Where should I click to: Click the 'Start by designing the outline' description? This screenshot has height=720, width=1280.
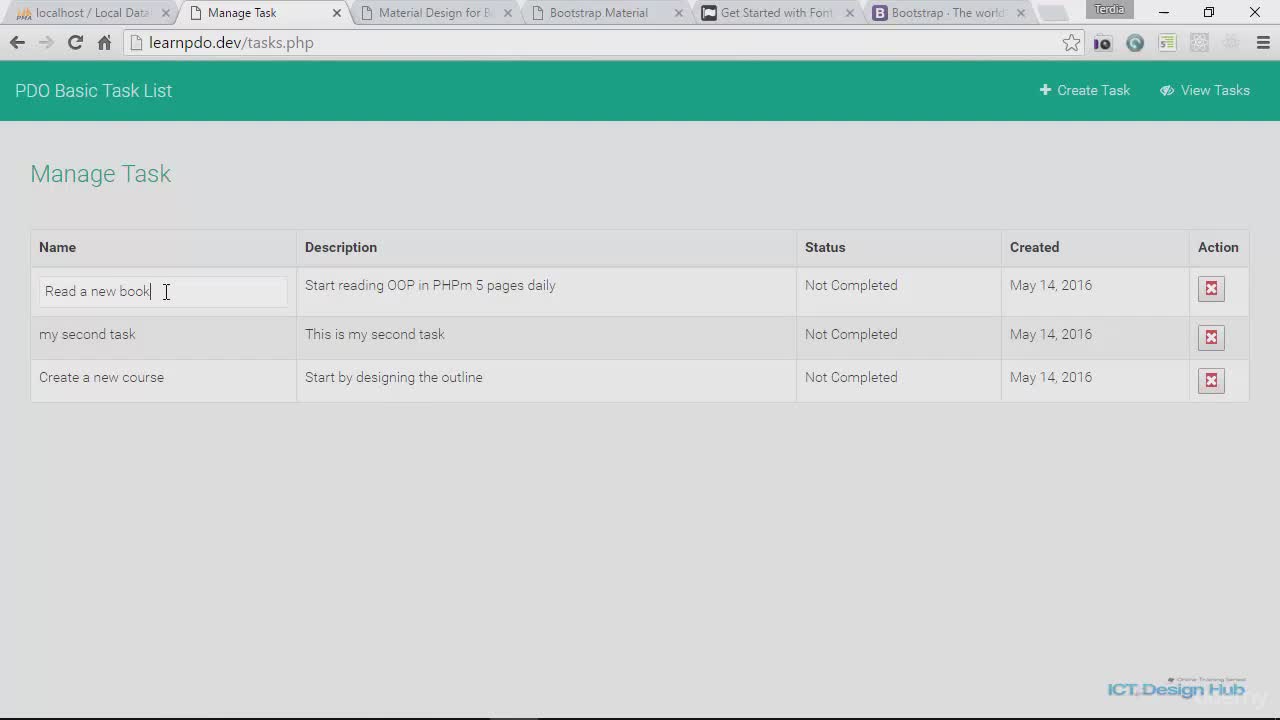(x=393, y=377)
